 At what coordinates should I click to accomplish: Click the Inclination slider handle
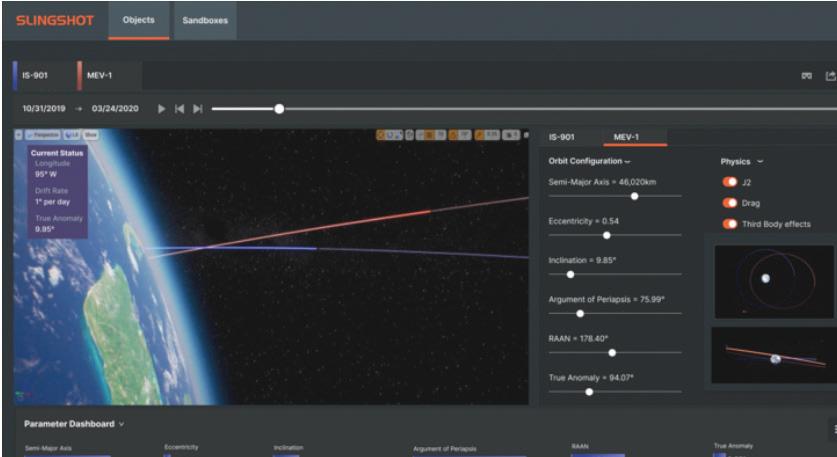pos(570,274)
